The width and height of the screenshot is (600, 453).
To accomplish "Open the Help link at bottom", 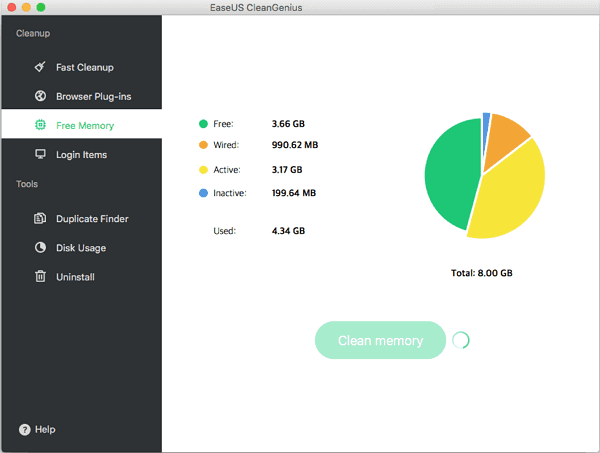I will point(45,429).
